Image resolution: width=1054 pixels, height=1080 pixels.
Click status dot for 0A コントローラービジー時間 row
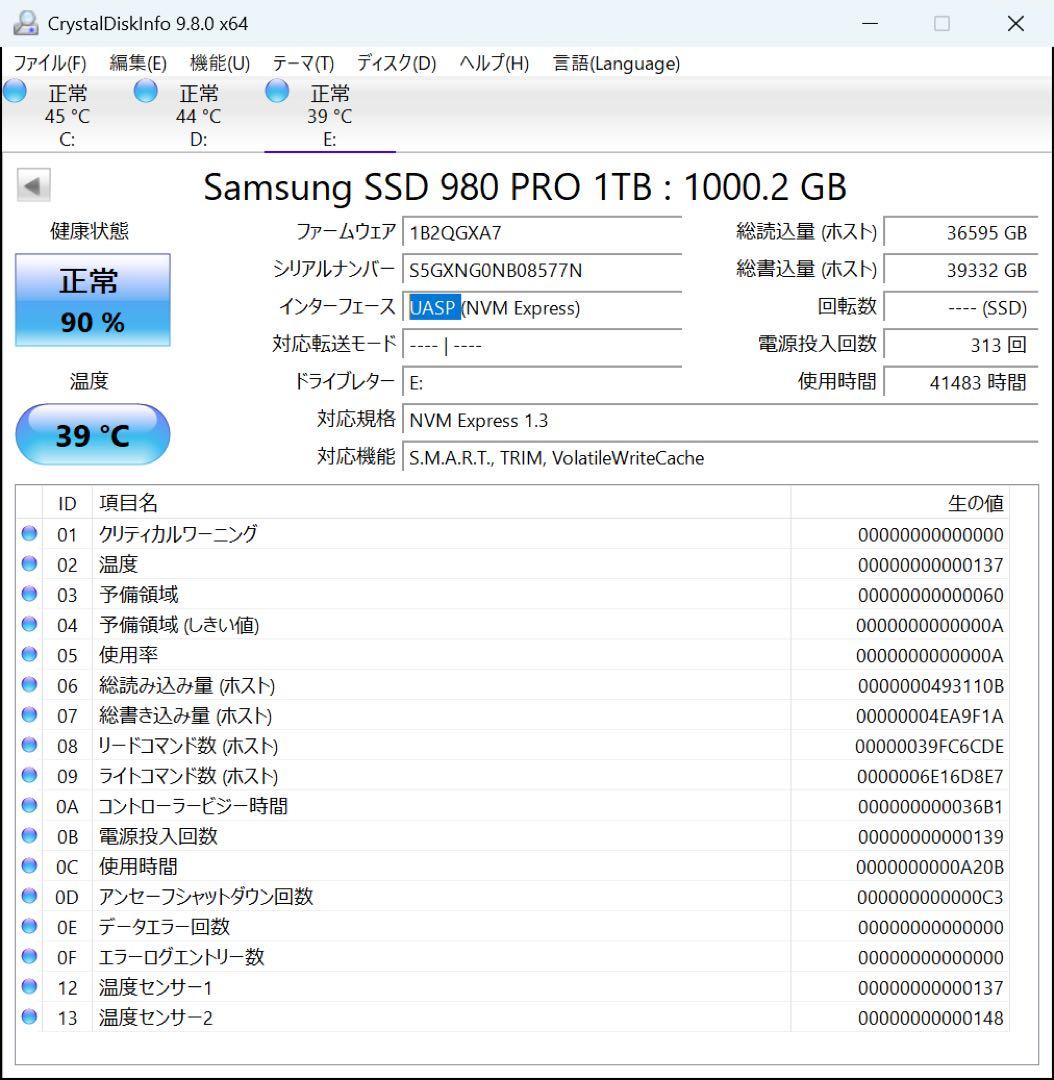[29, 805]
